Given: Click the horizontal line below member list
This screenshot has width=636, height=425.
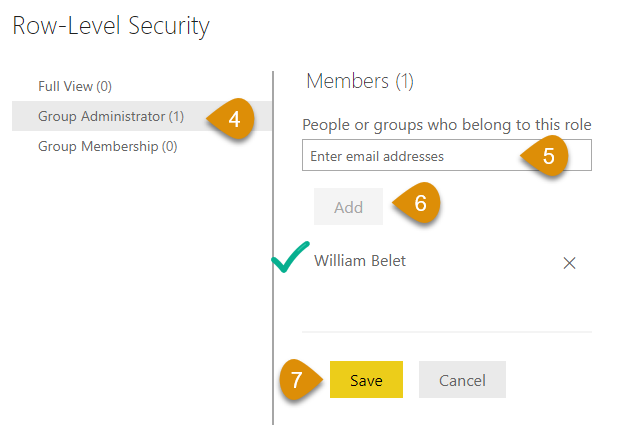Looking at the screenshot, I should coord(446,331).
